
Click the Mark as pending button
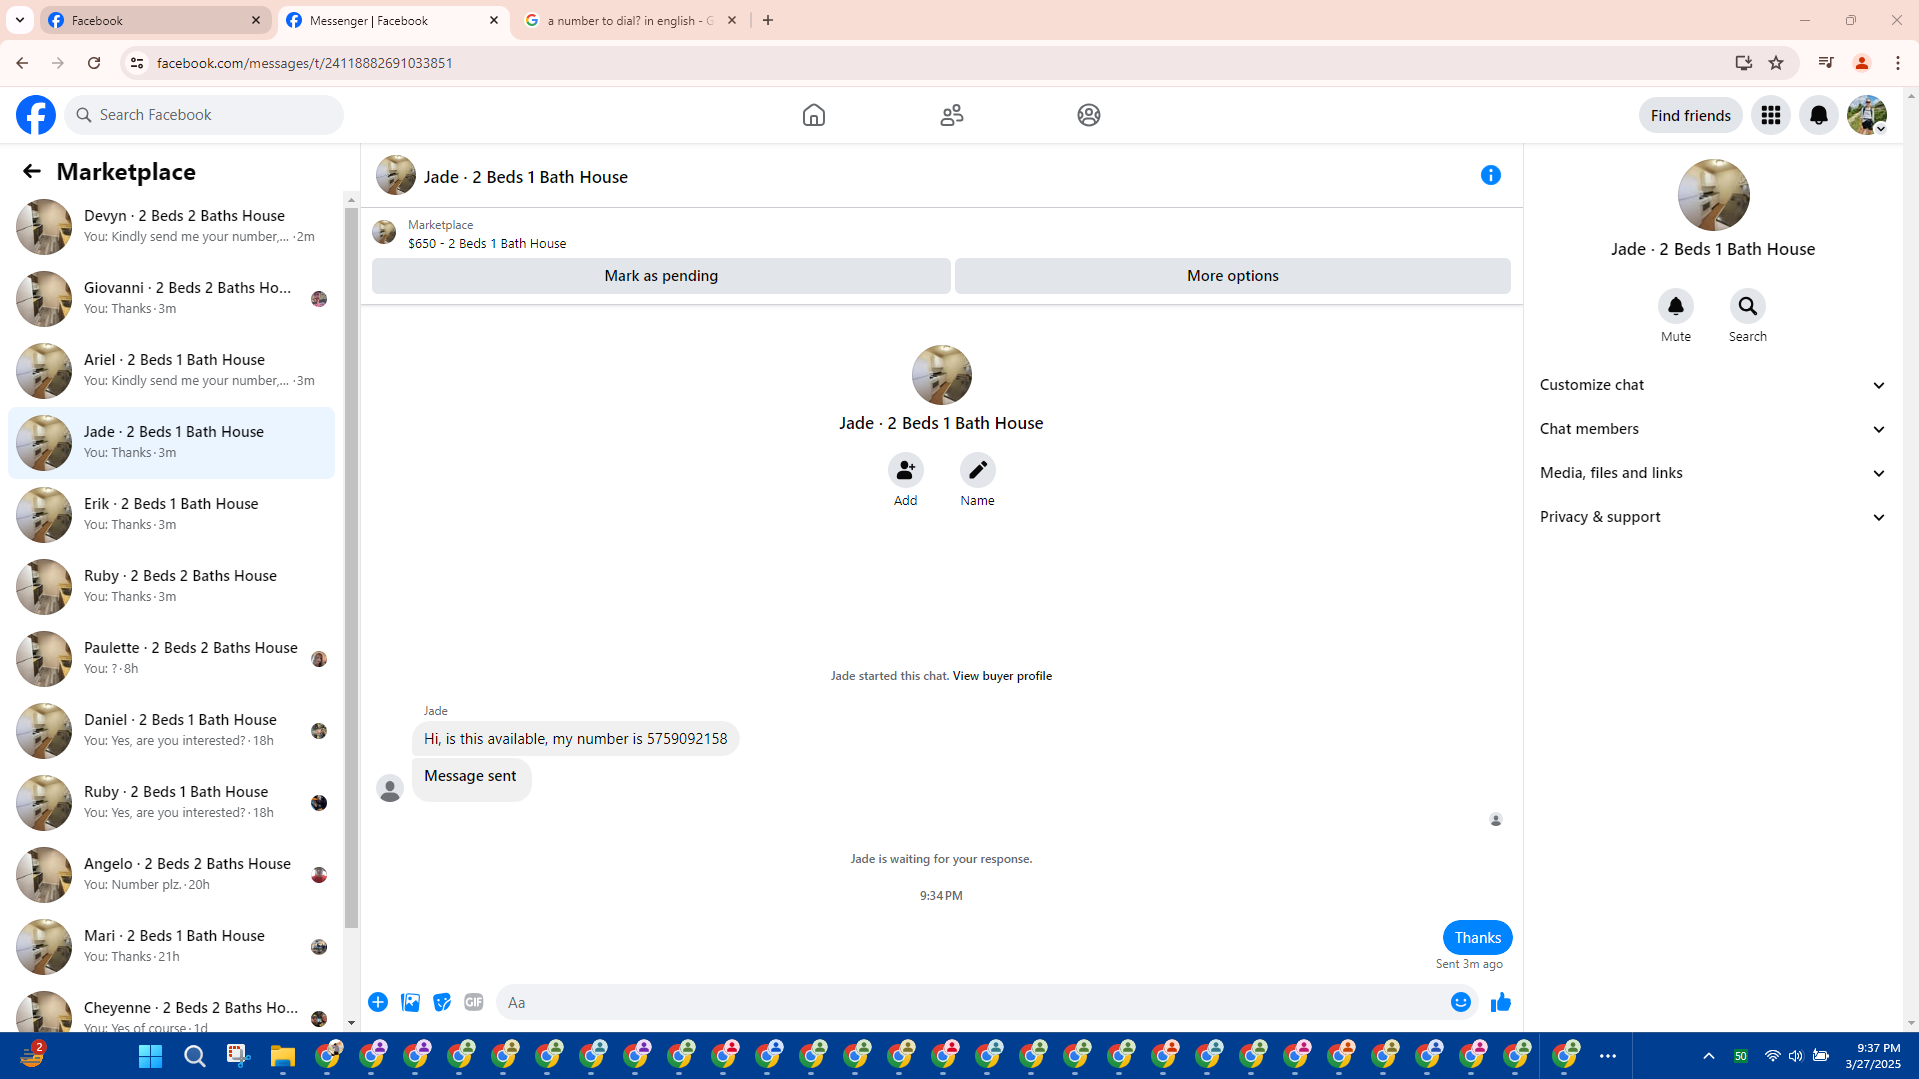(661, 276)
